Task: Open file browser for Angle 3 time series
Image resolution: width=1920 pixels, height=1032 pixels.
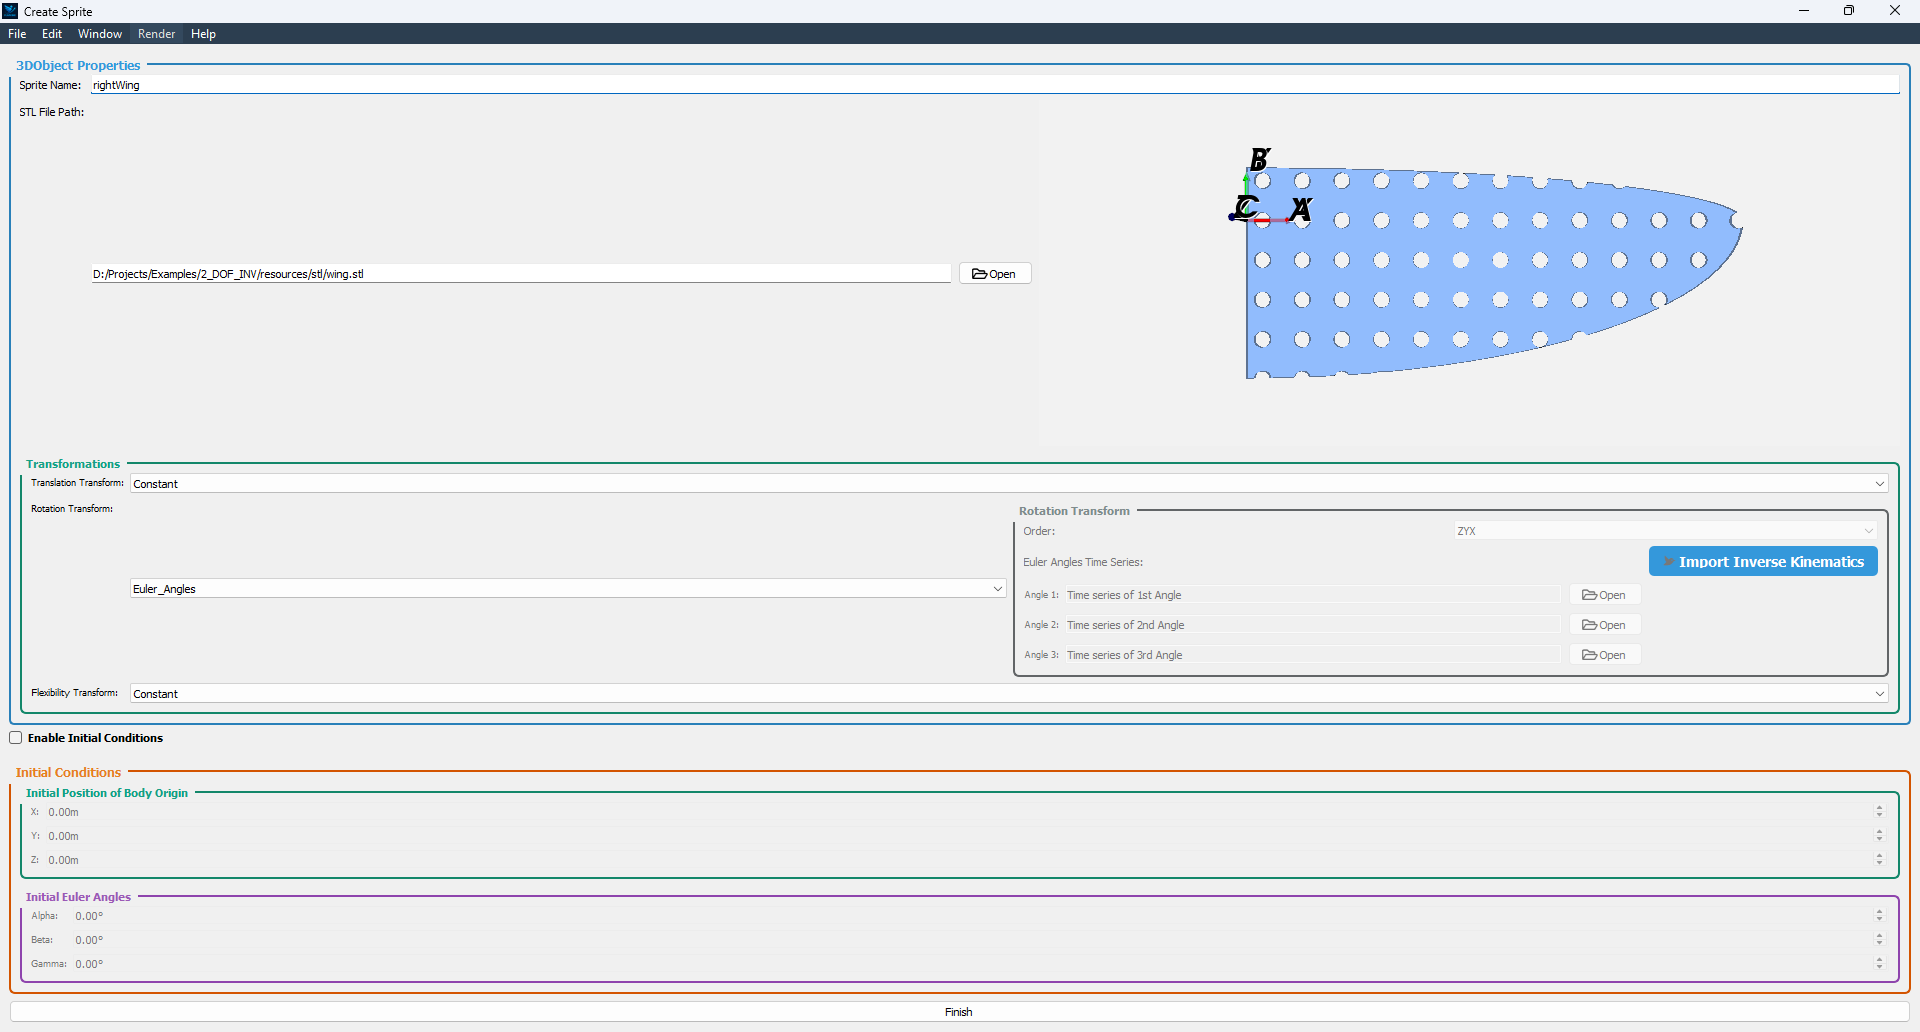Action: [x=1604, y=655]
